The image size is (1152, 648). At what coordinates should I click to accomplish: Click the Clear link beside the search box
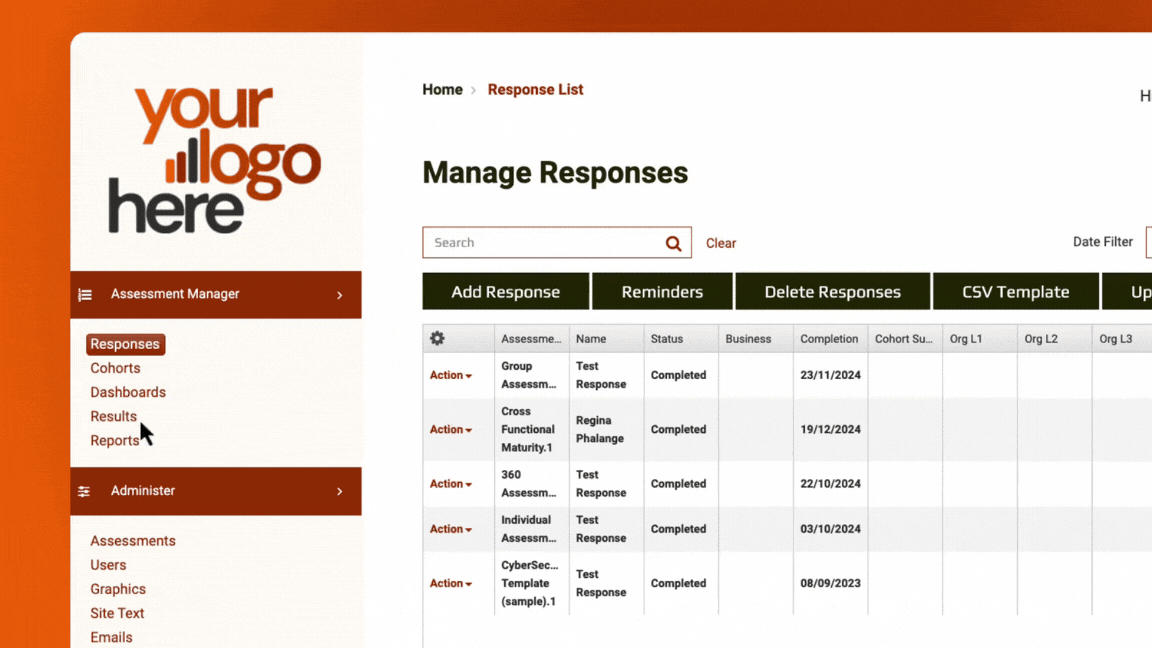click(721, 242)
